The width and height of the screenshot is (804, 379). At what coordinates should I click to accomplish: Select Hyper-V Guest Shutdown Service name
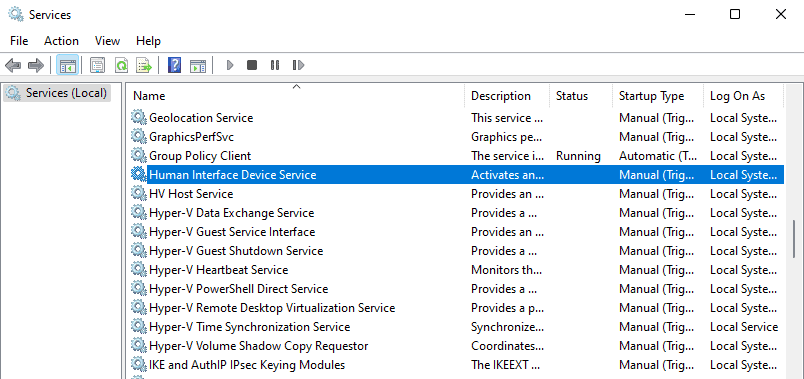coord(236,251)
